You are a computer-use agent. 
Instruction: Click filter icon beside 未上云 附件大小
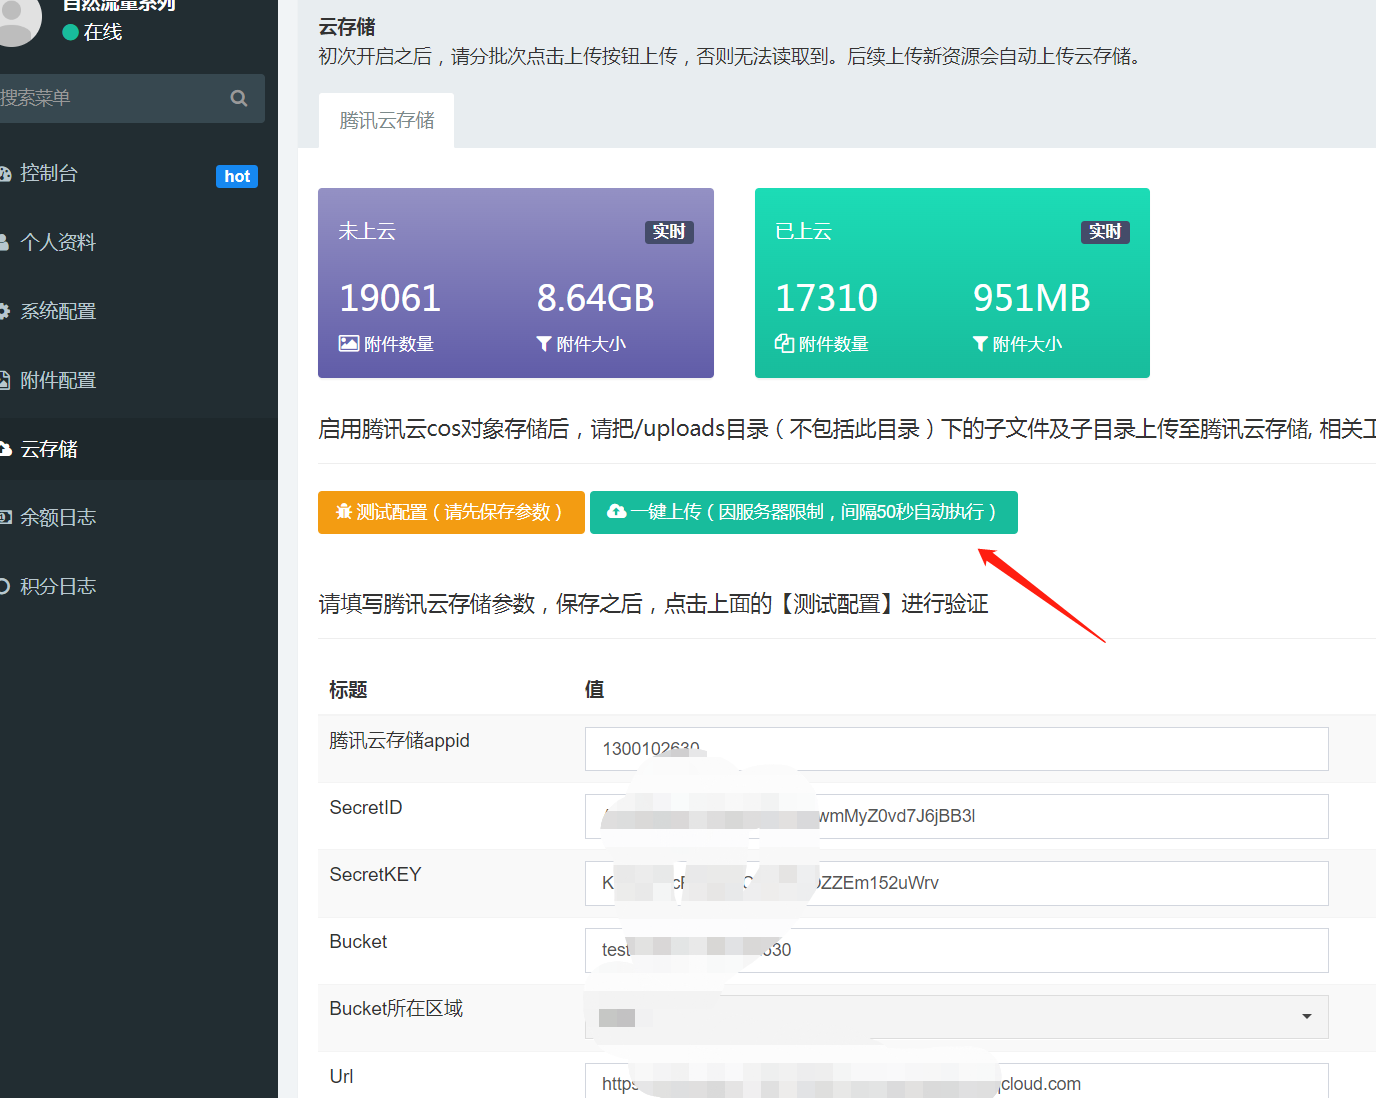click(x=544, y=344)
